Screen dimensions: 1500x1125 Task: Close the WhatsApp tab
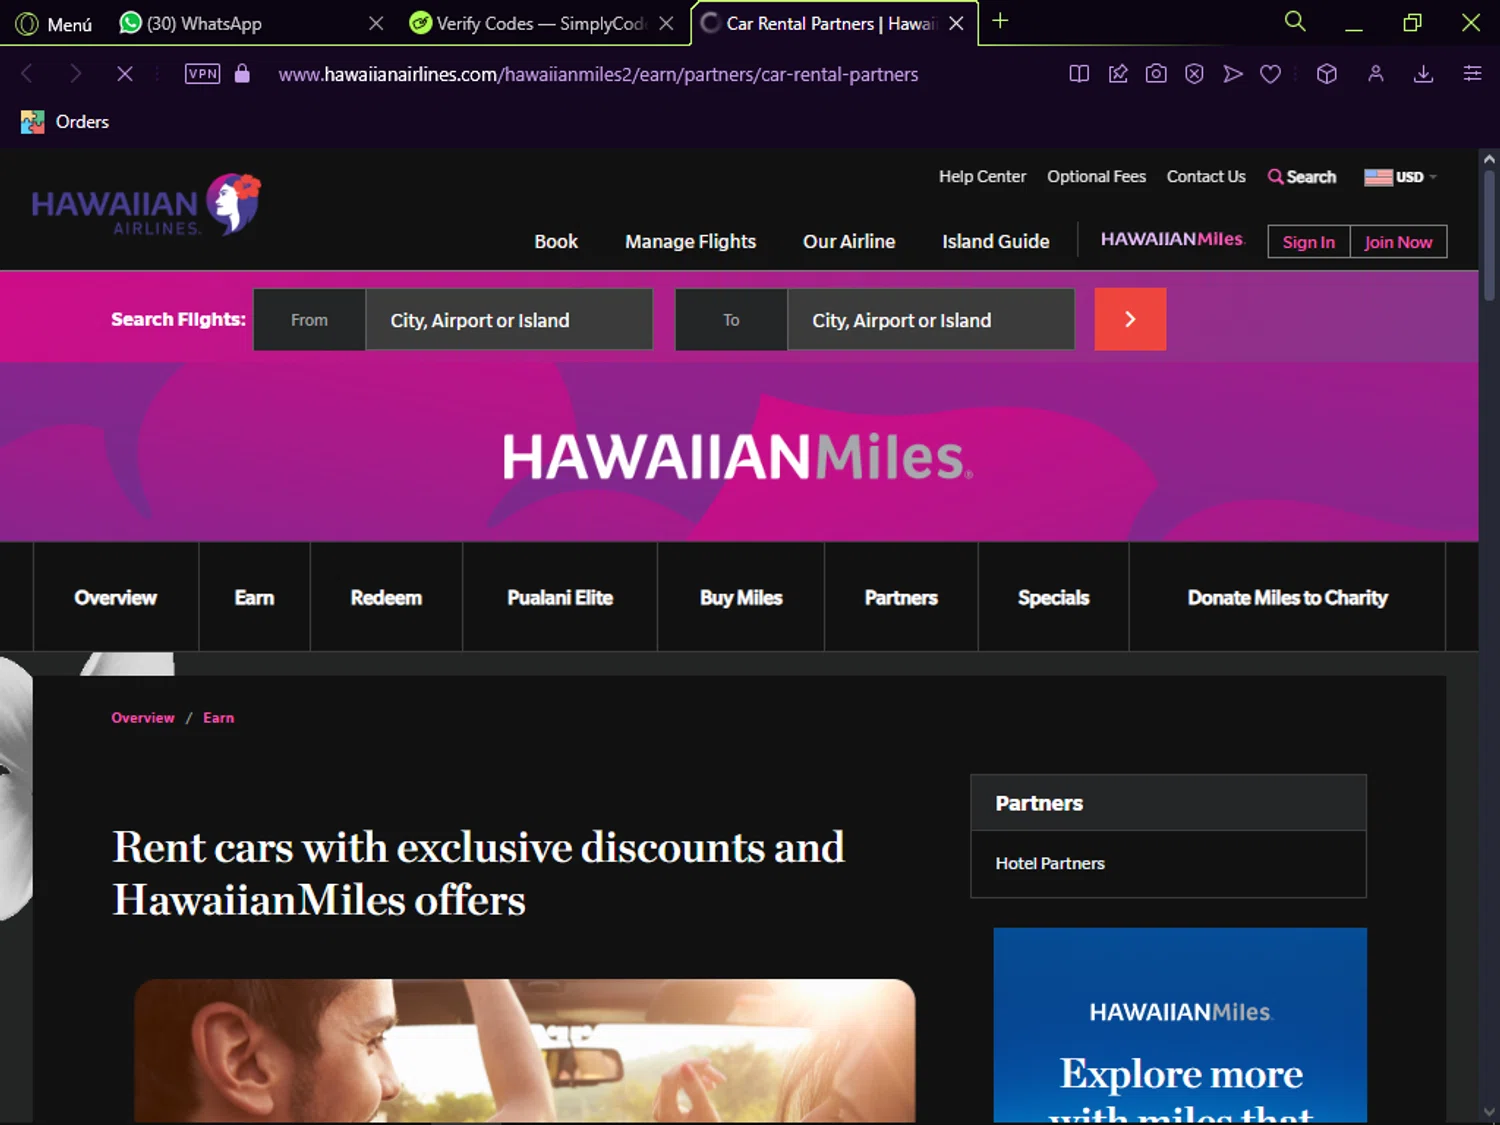376,23
